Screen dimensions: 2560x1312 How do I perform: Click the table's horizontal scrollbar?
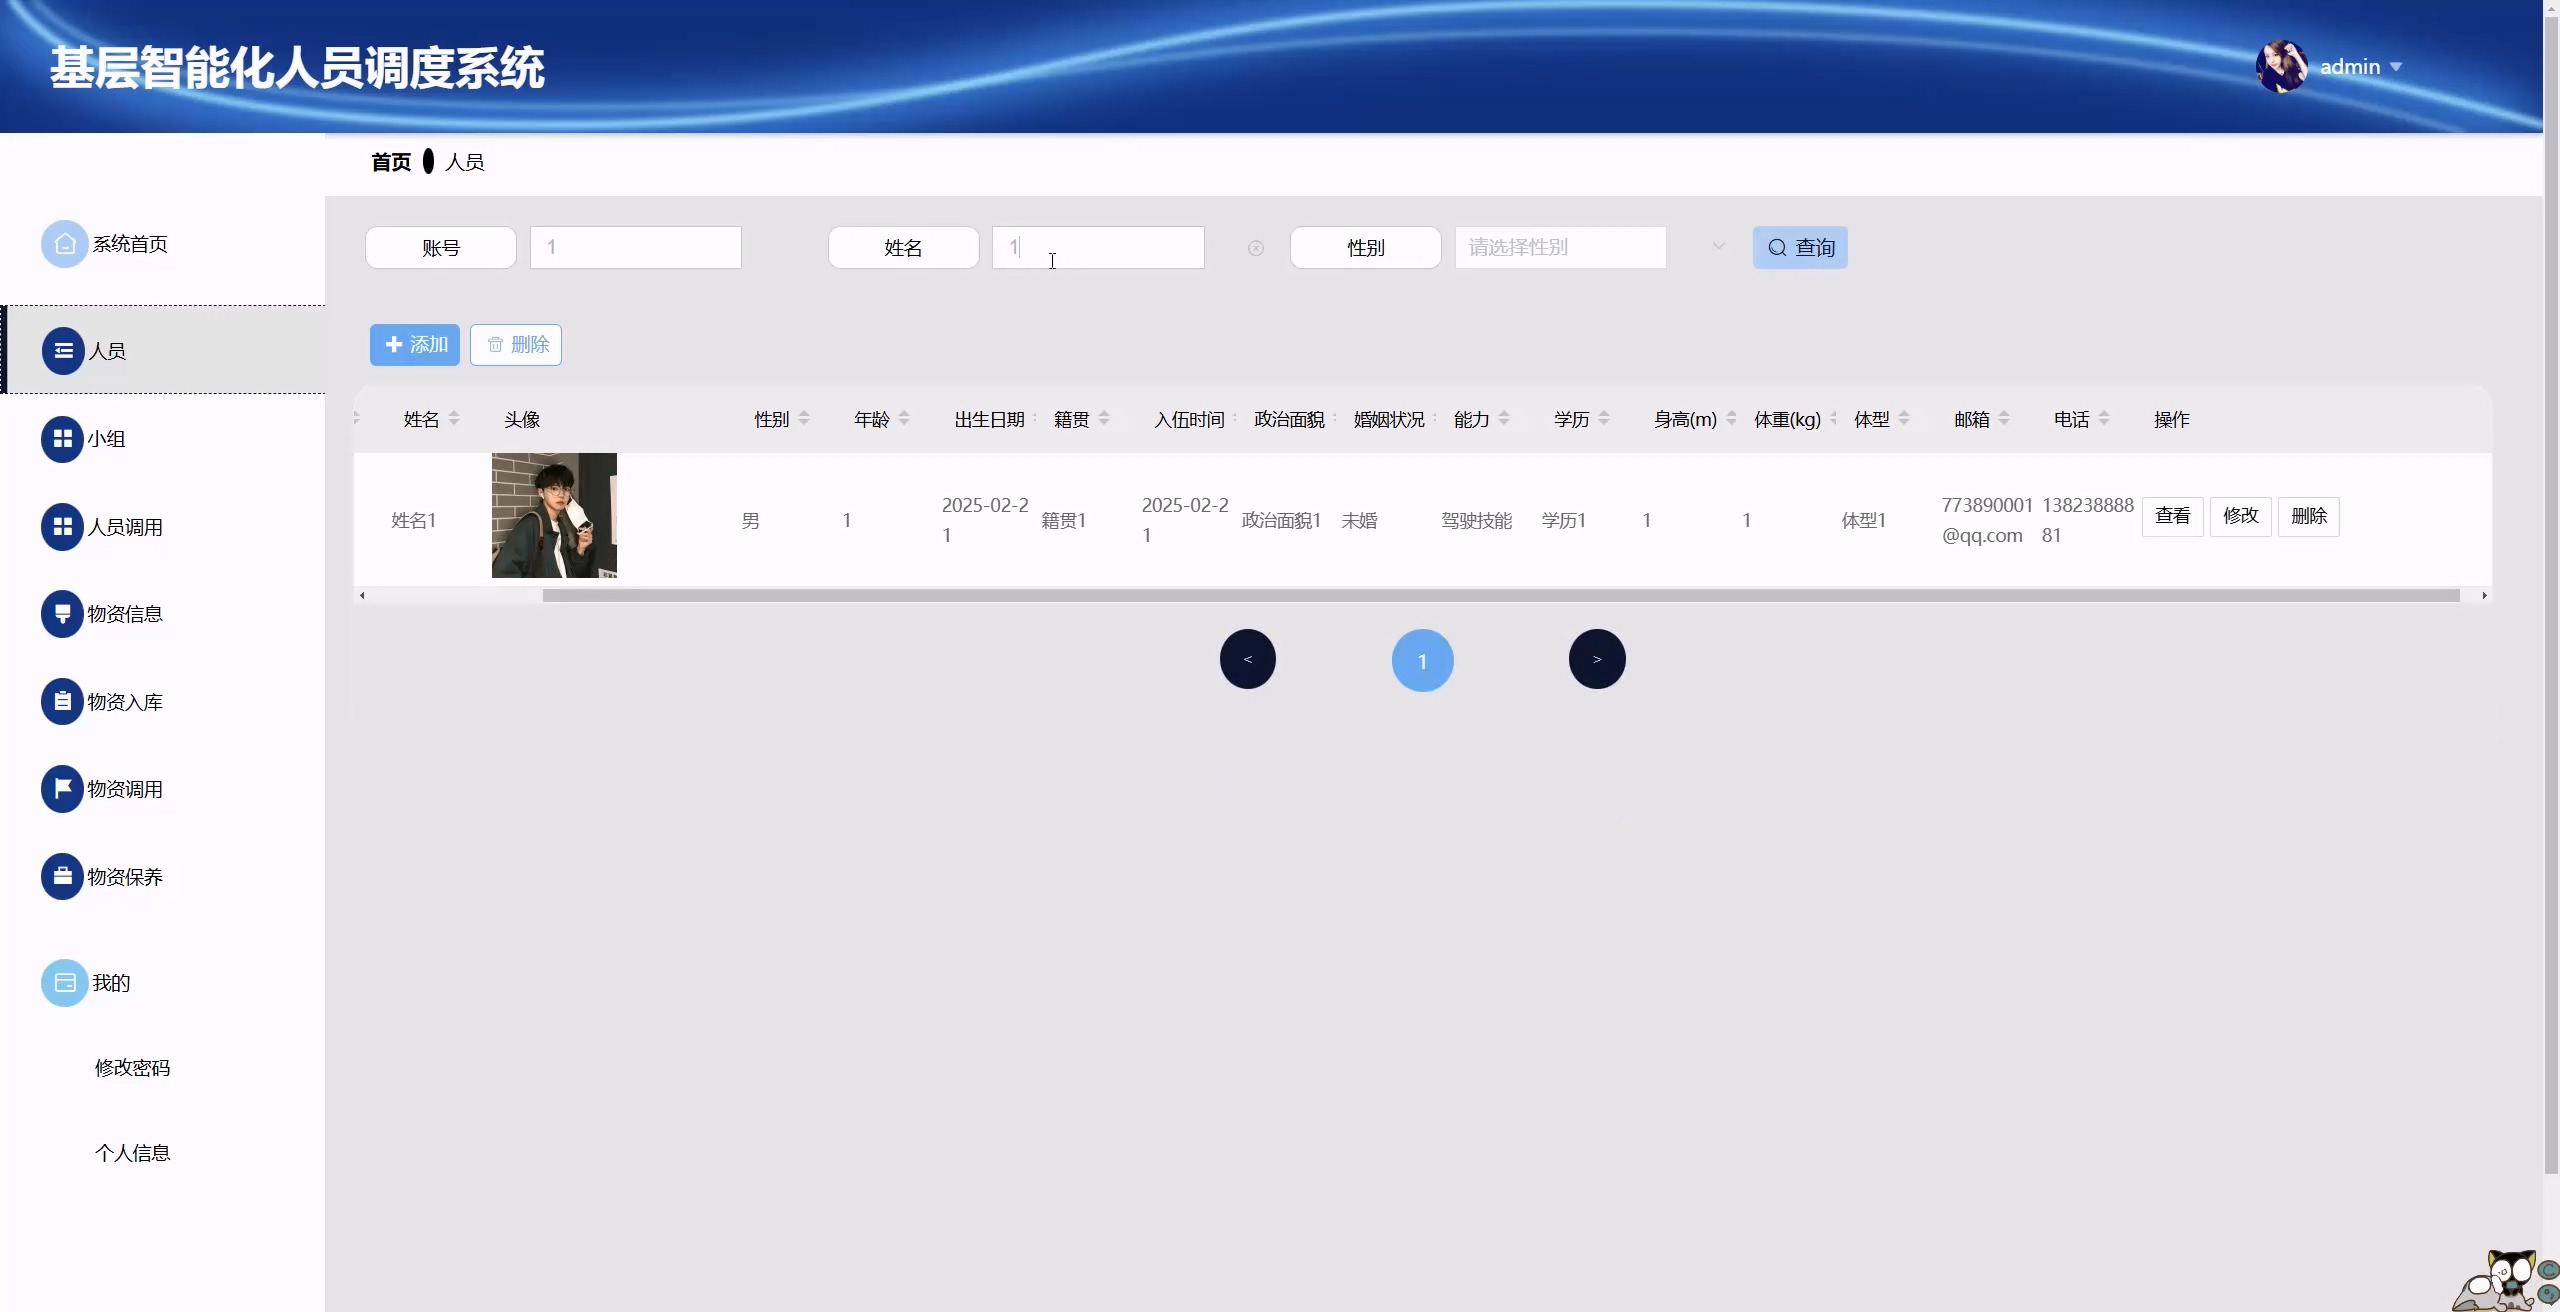(1500, 595)
